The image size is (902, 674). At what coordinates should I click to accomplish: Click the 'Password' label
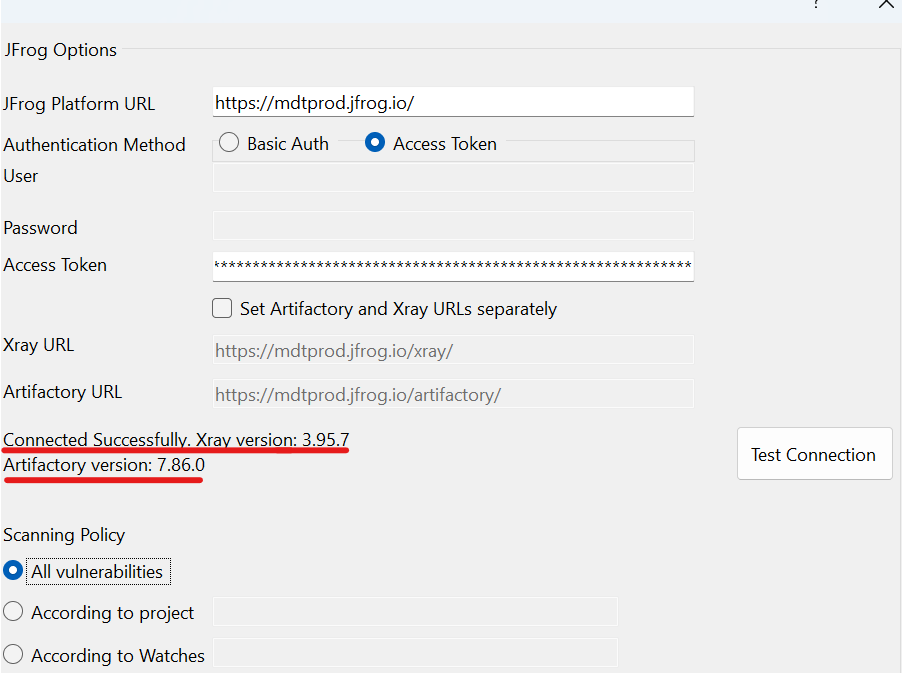point(40,228)
